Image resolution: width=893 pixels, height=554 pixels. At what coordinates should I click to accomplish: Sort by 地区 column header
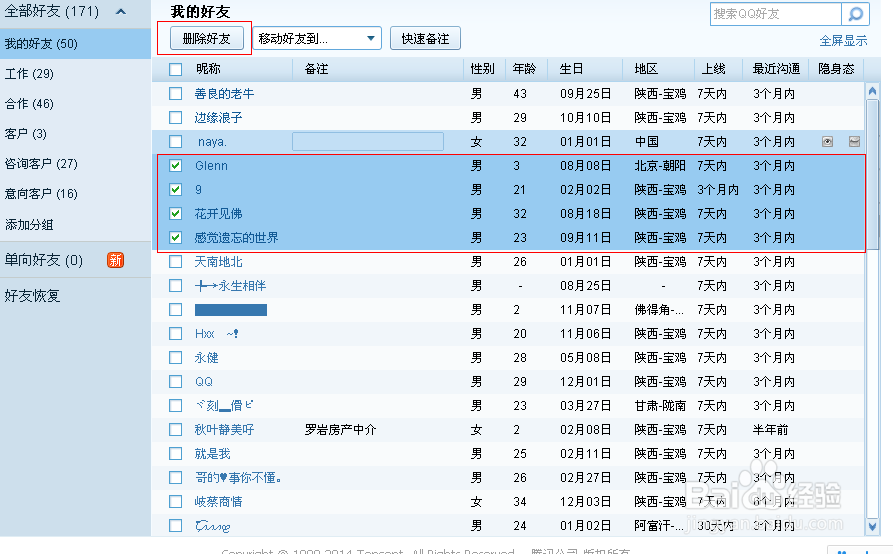pos(646,69)
